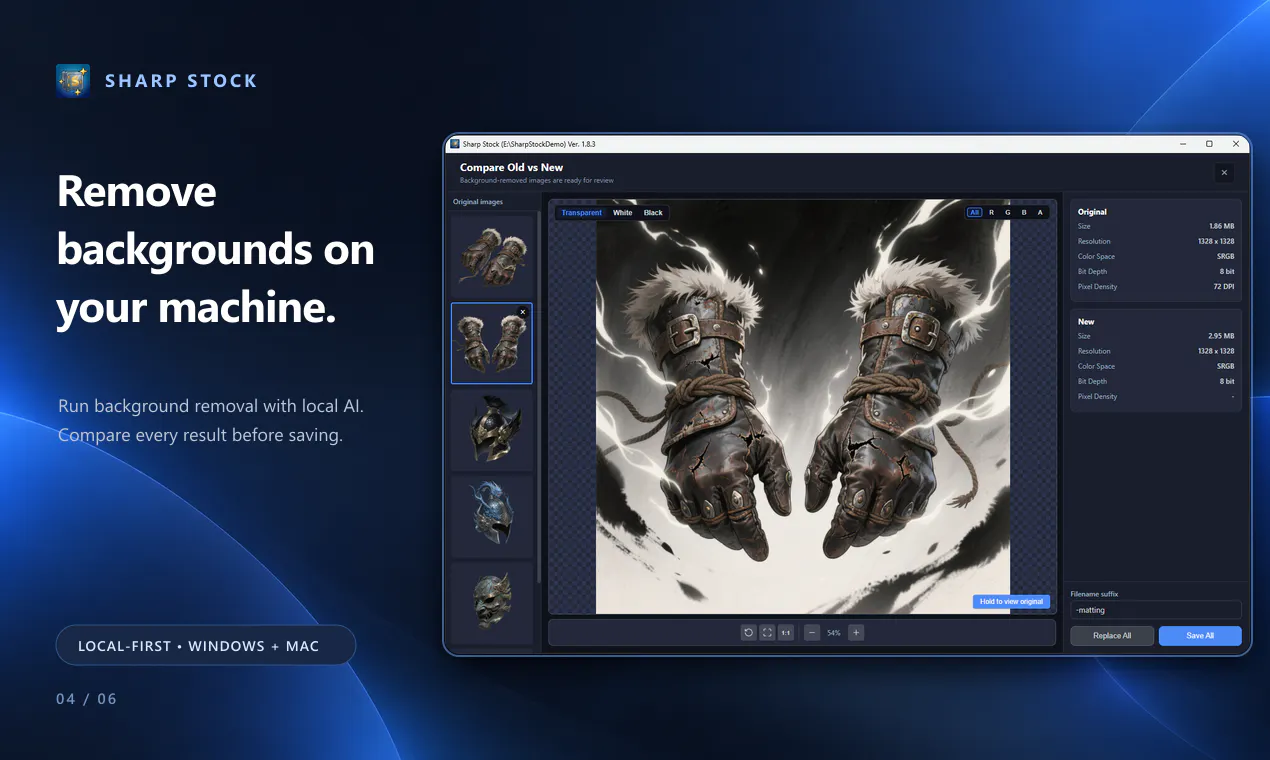
Task: Show only the B channel
Action: click(1024, 212)
